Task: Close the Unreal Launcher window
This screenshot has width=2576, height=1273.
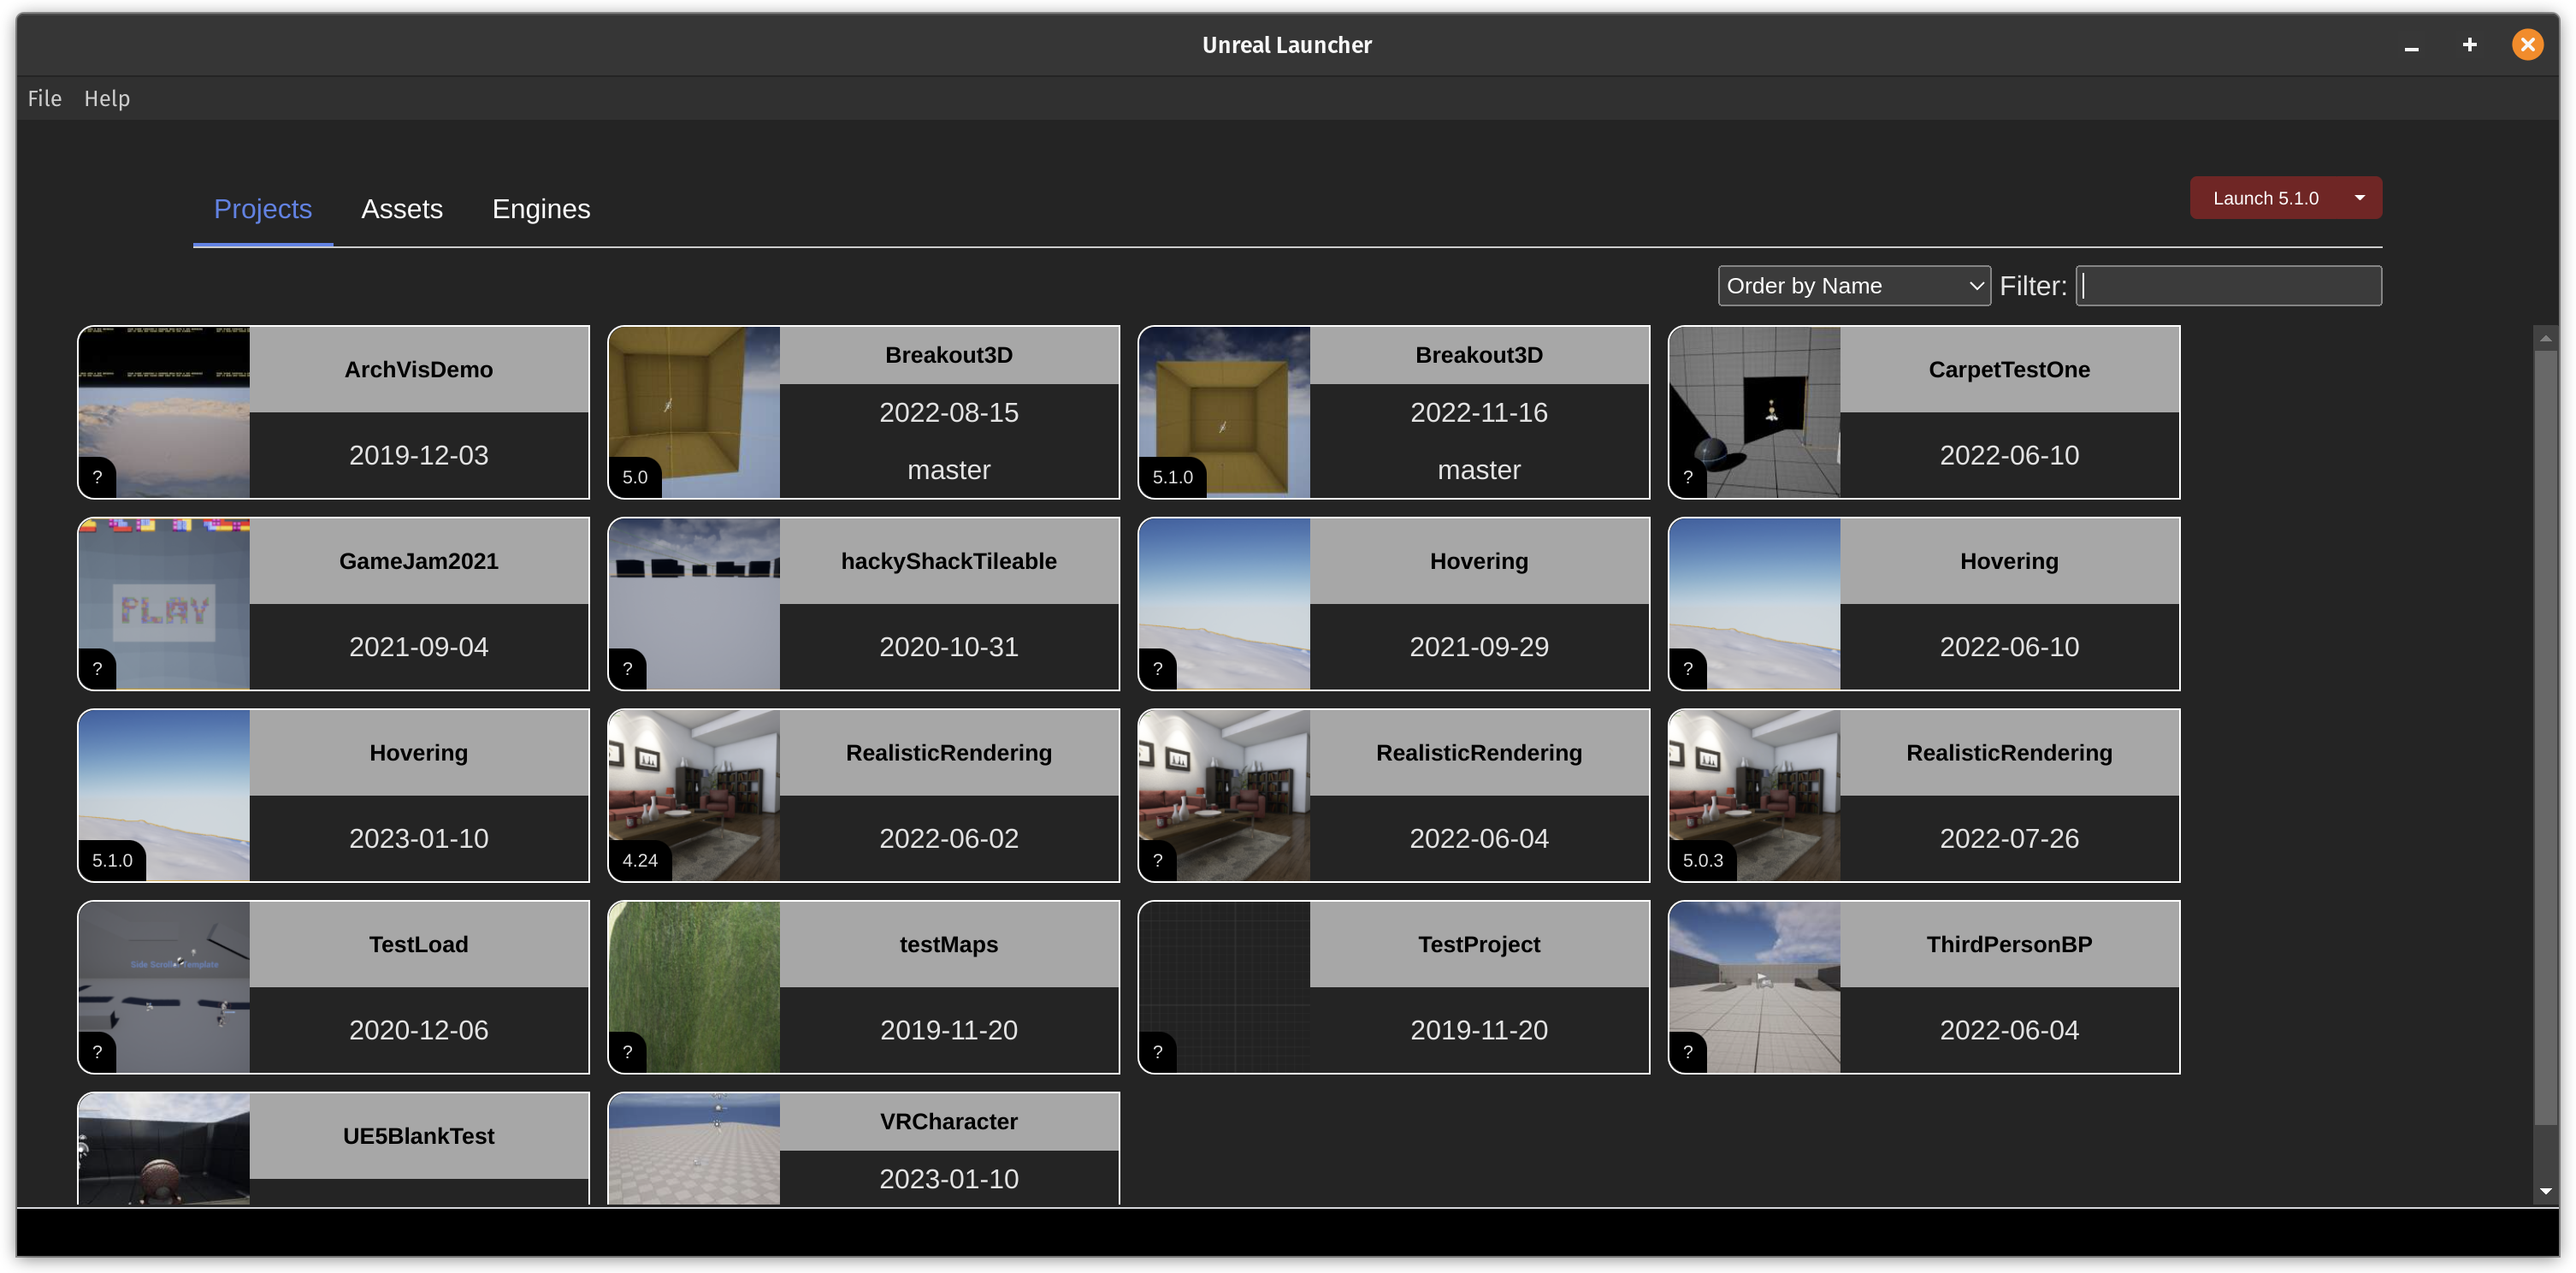Action: coord(2527,45)
